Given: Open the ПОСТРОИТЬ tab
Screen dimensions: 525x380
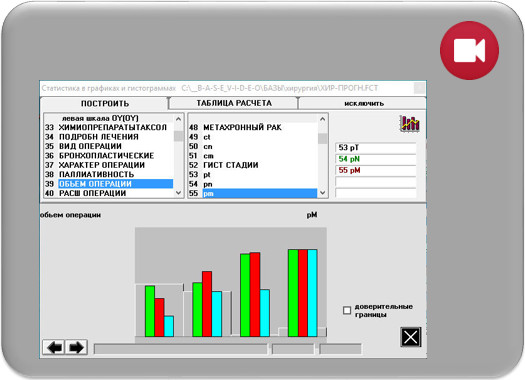Looking at the screenshot, I should [x=104, y=103].
